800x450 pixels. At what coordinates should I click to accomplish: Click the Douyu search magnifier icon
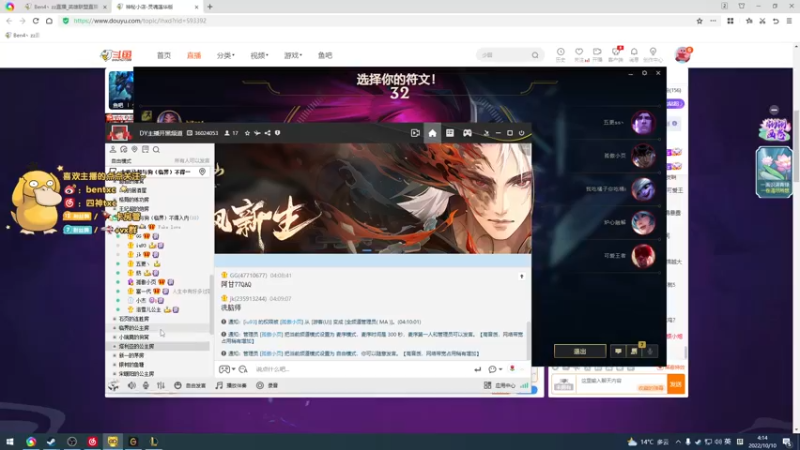tap(535, 55)
